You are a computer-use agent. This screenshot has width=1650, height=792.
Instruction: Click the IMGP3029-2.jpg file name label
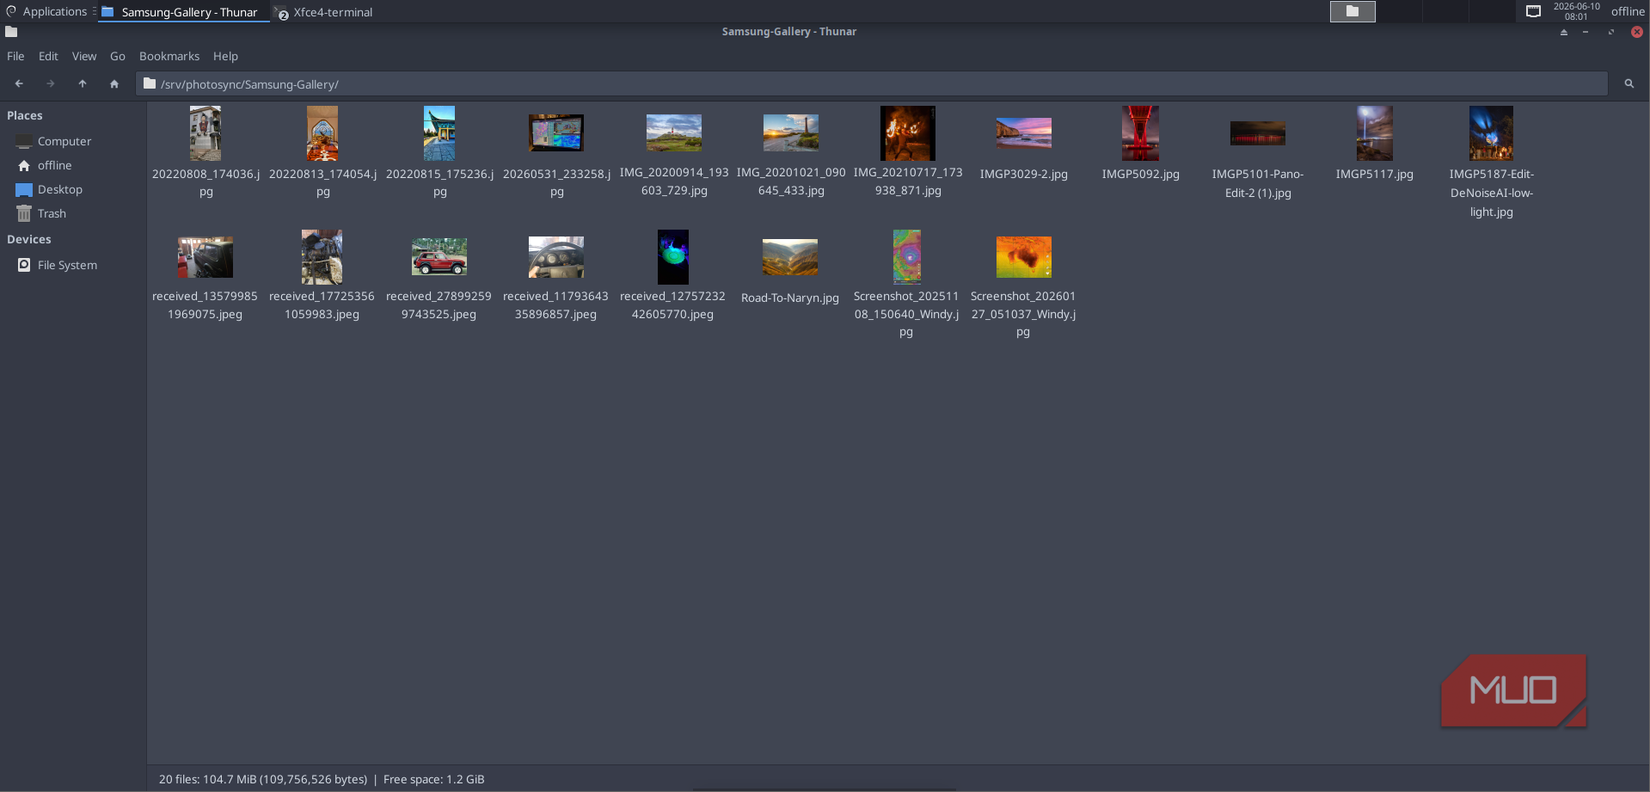tap(1024, 174)
